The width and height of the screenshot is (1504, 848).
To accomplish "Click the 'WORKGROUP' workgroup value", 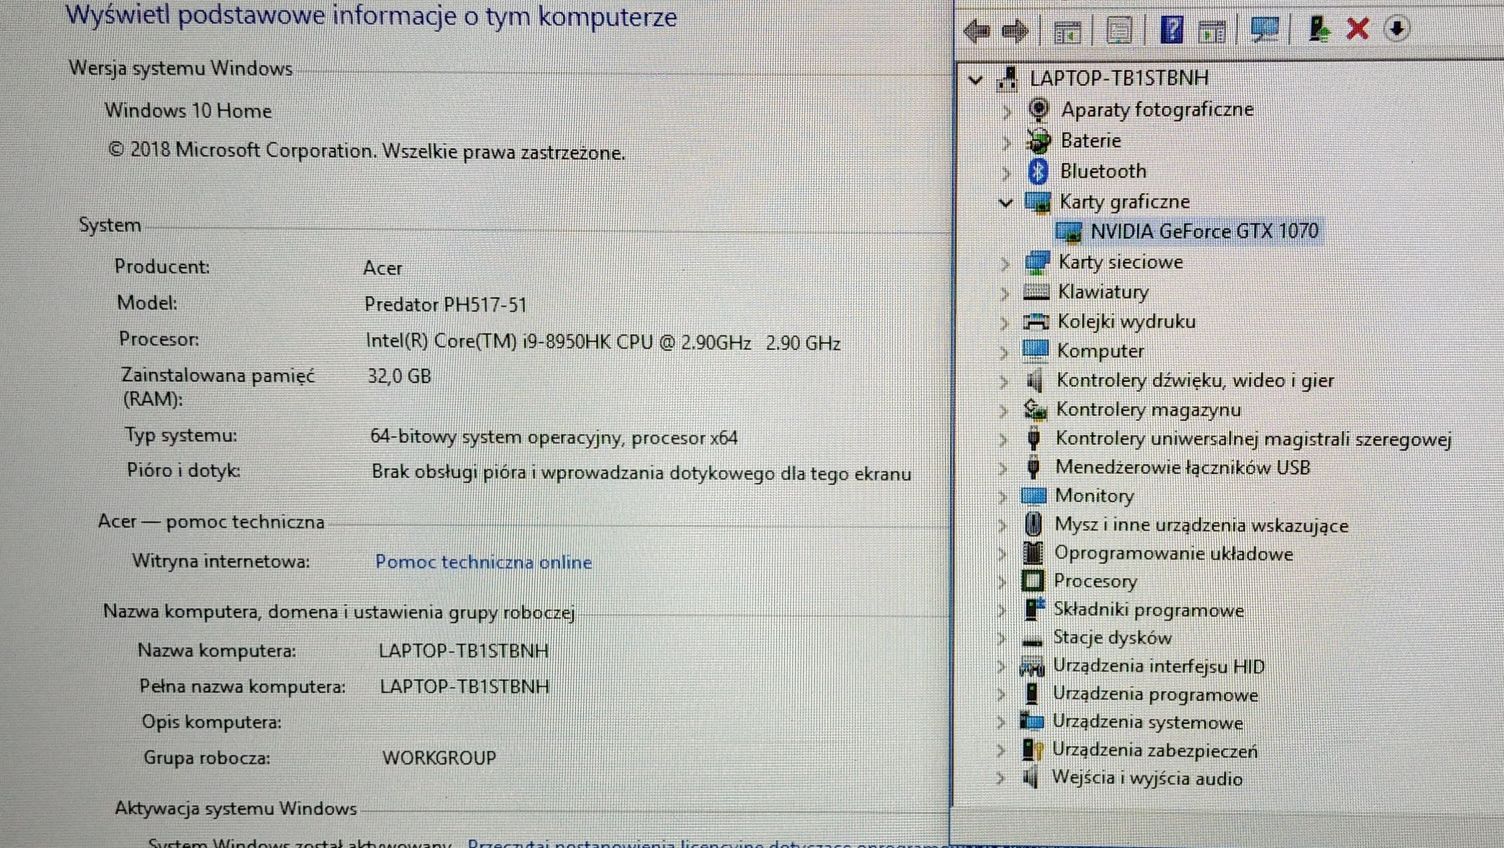I will (x=439, y=758).
